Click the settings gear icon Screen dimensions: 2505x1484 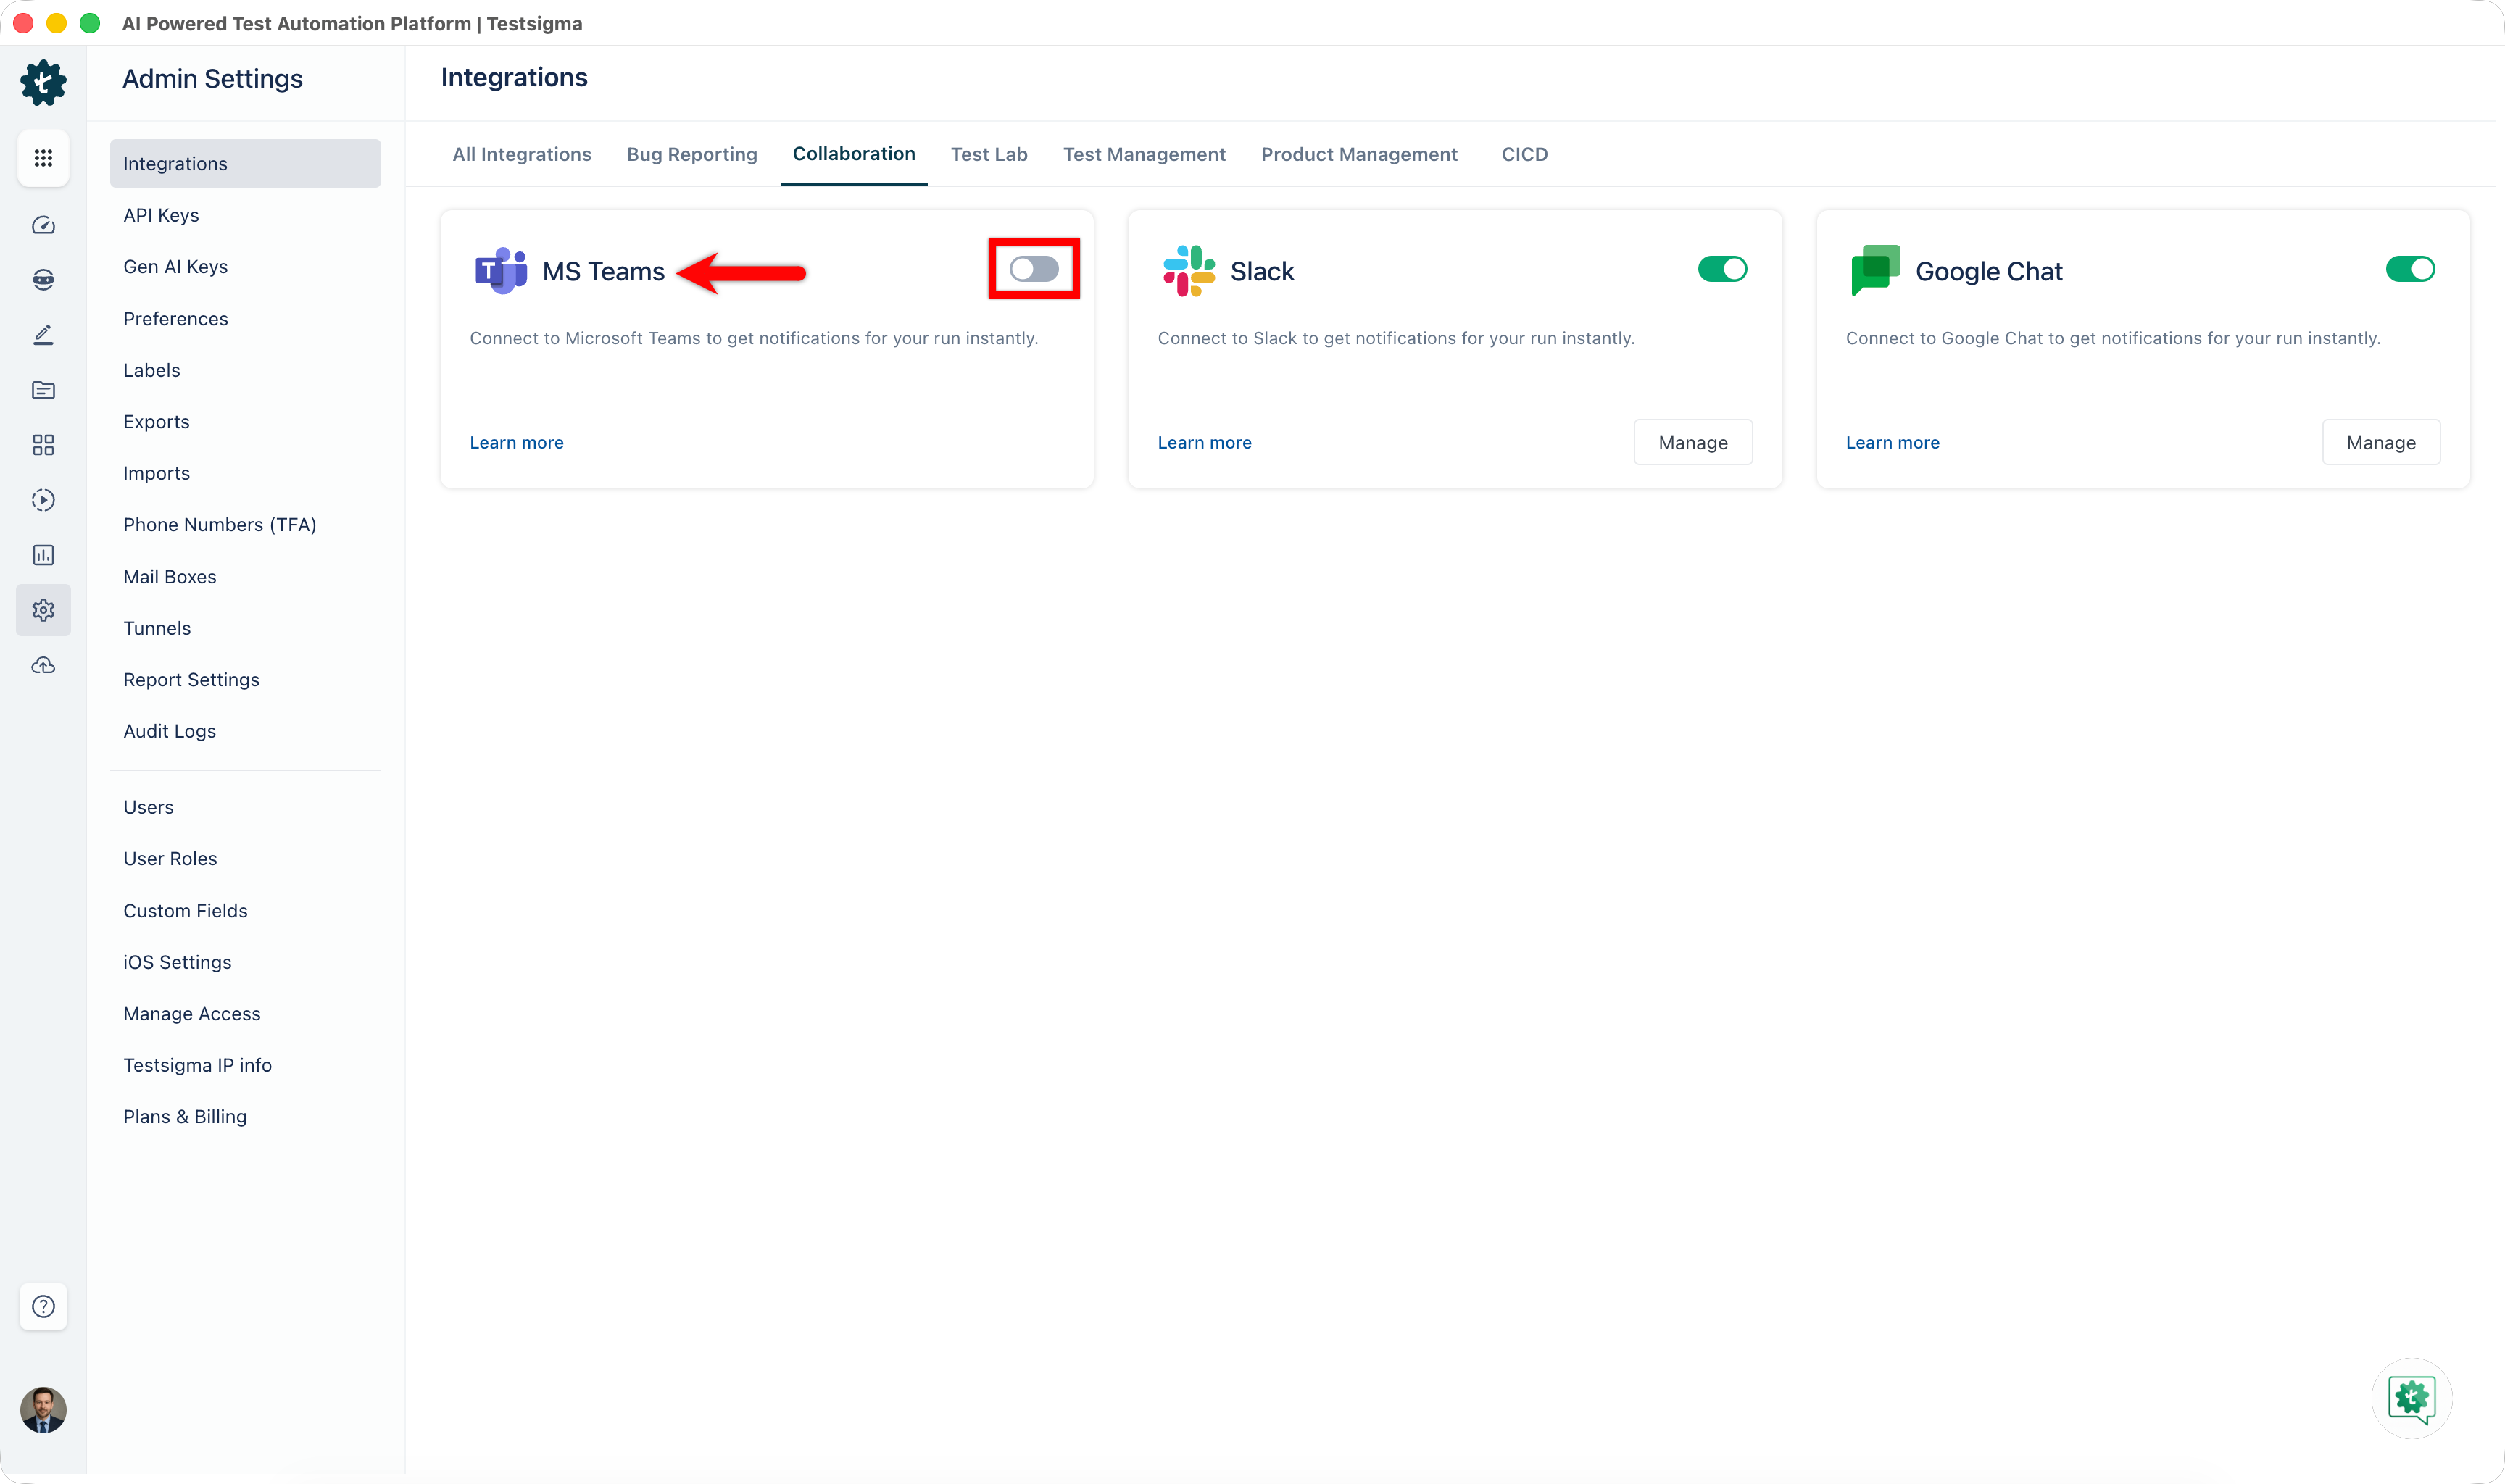[43, 610]
